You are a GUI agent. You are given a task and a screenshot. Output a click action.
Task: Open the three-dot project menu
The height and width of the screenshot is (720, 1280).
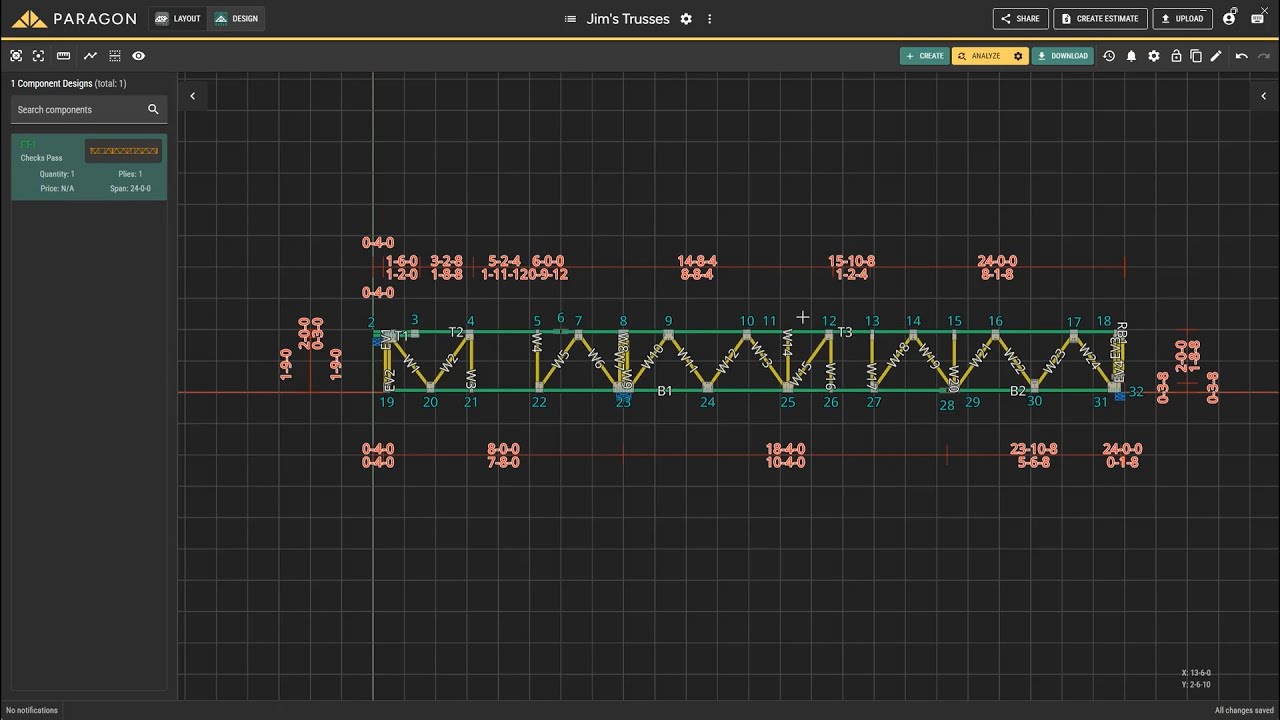click(710, 19)
